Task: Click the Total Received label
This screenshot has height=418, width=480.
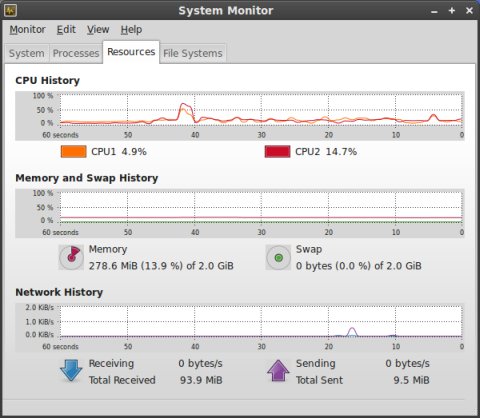Action: pos(122,380)
